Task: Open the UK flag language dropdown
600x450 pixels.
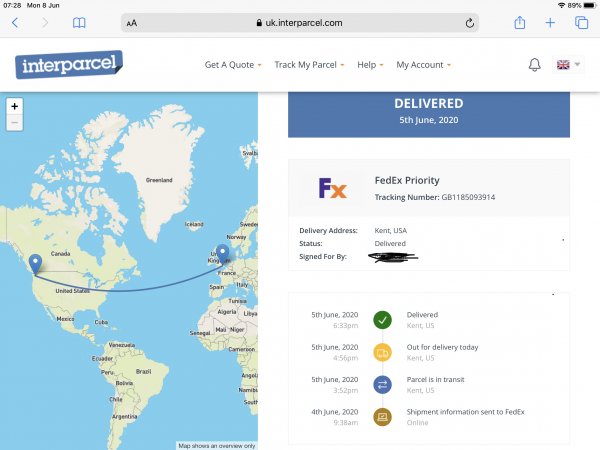Action: (568, 65)
